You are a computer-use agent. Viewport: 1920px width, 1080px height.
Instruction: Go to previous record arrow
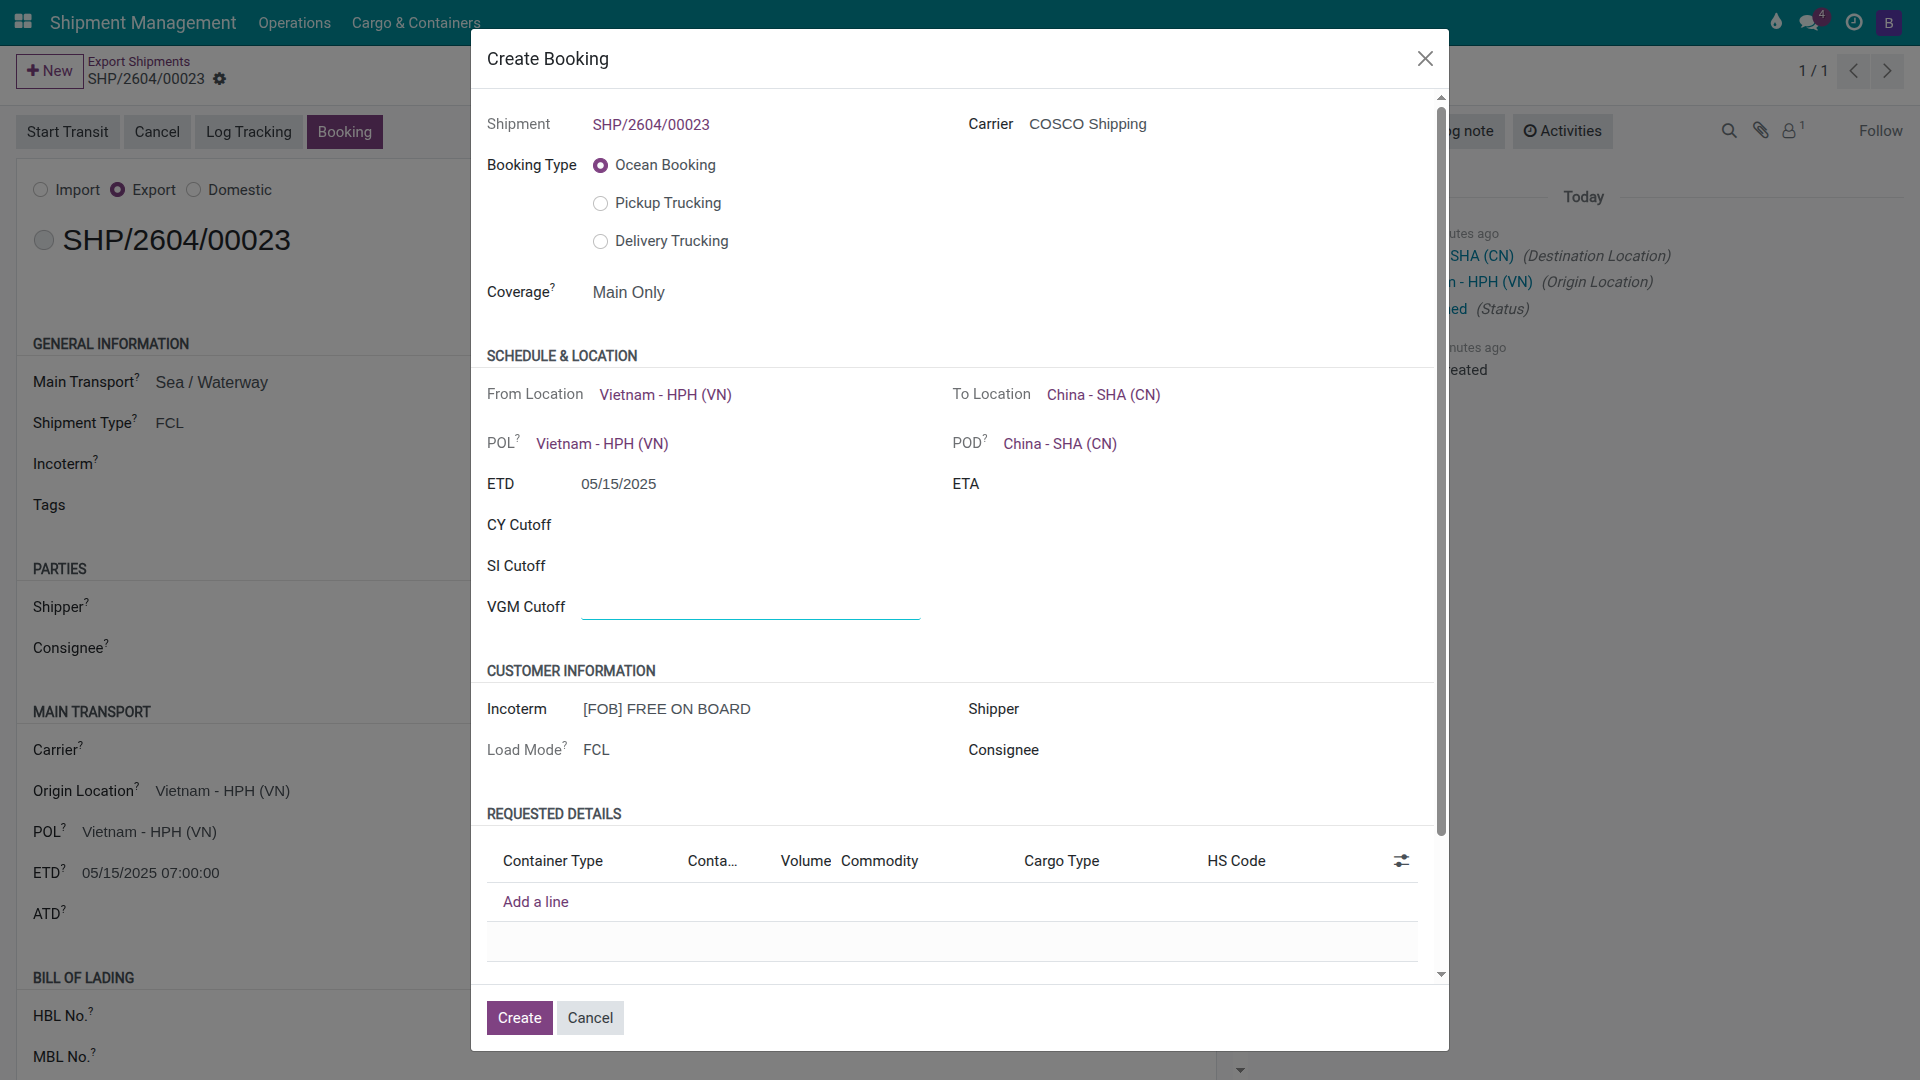pos(1854,71)
